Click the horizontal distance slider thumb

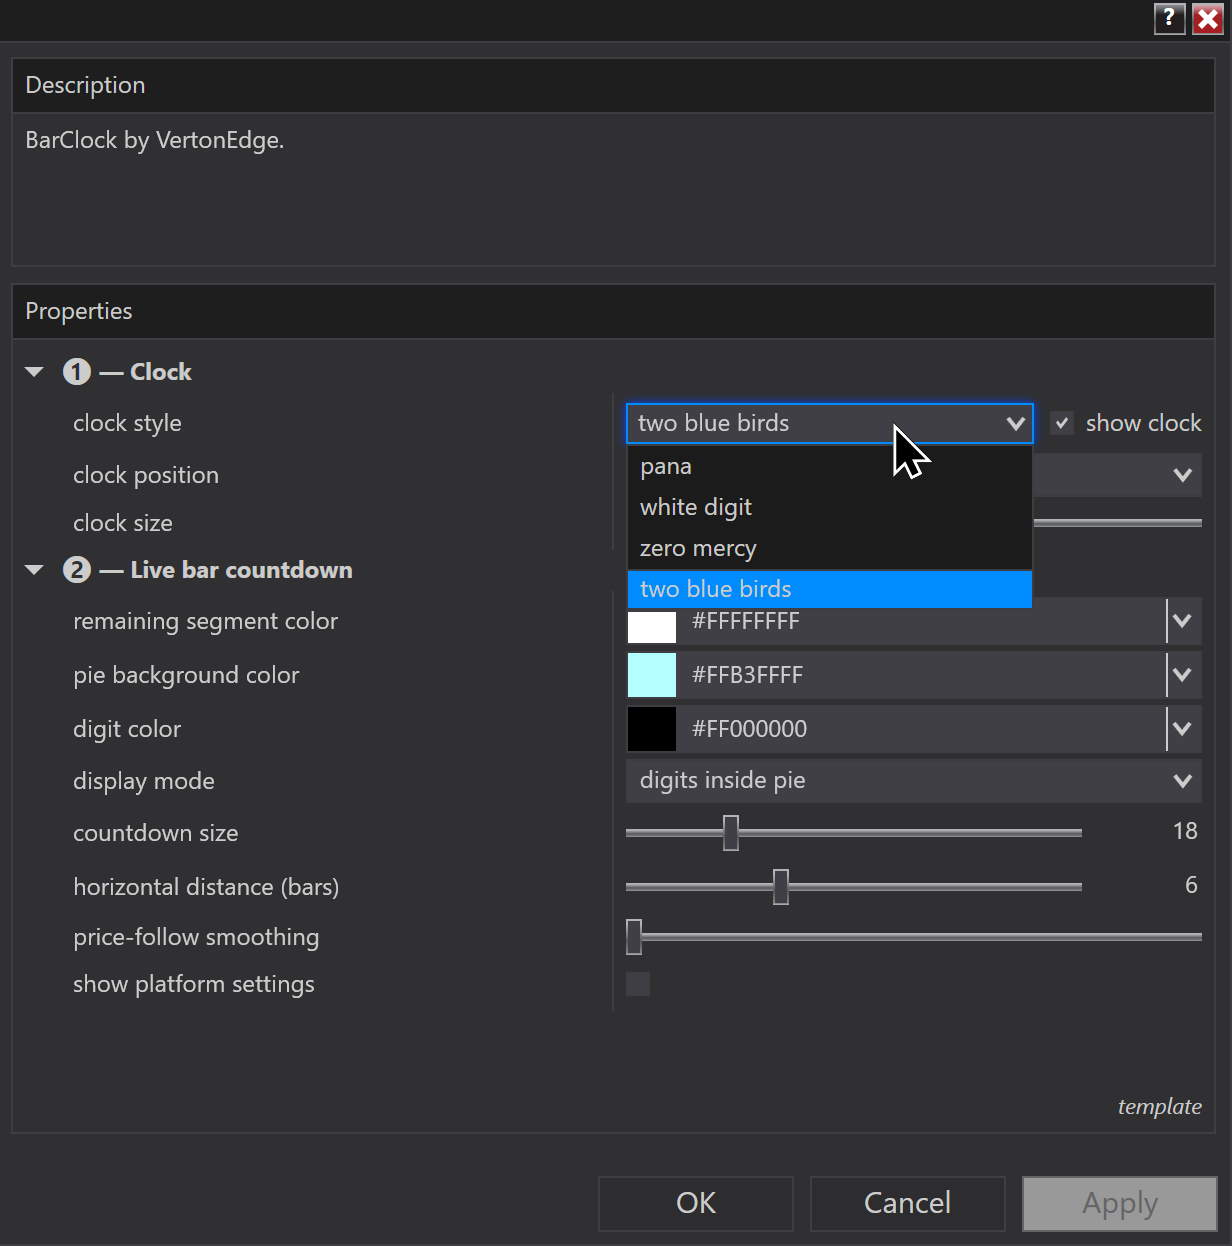pos(781,887)
